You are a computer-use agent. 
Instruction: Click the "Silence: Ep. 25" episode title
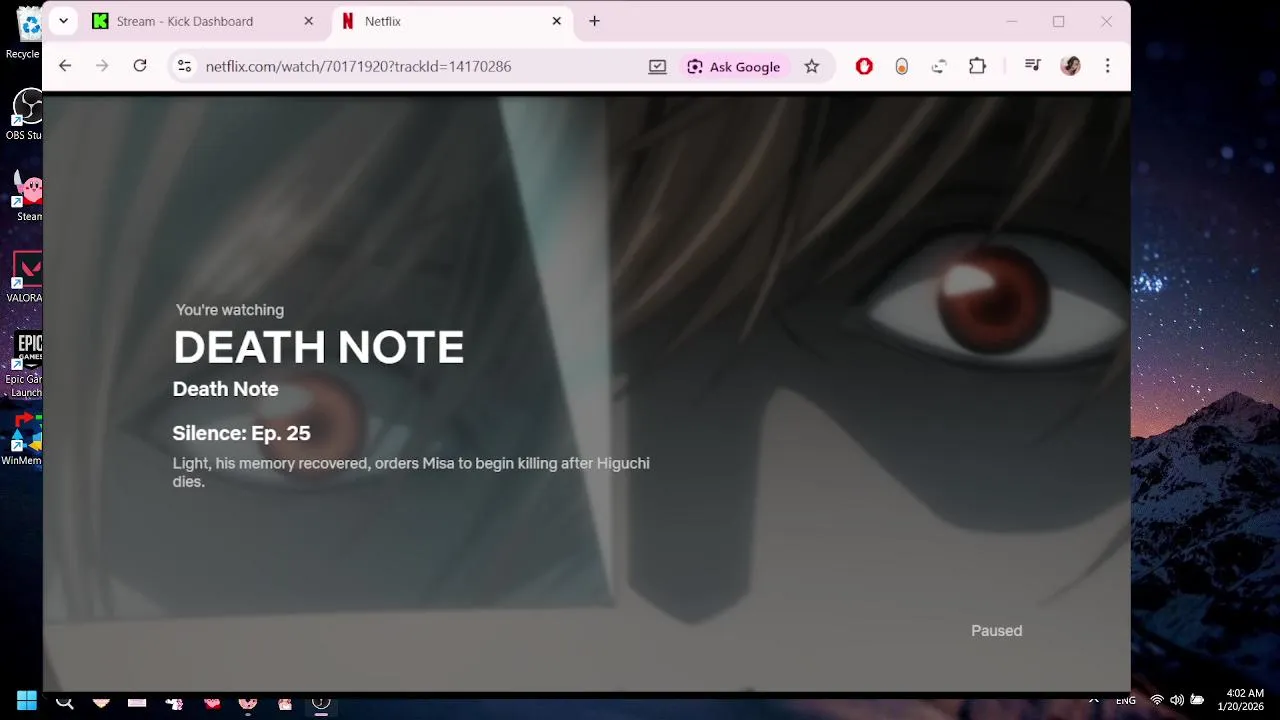pos(241,433)
